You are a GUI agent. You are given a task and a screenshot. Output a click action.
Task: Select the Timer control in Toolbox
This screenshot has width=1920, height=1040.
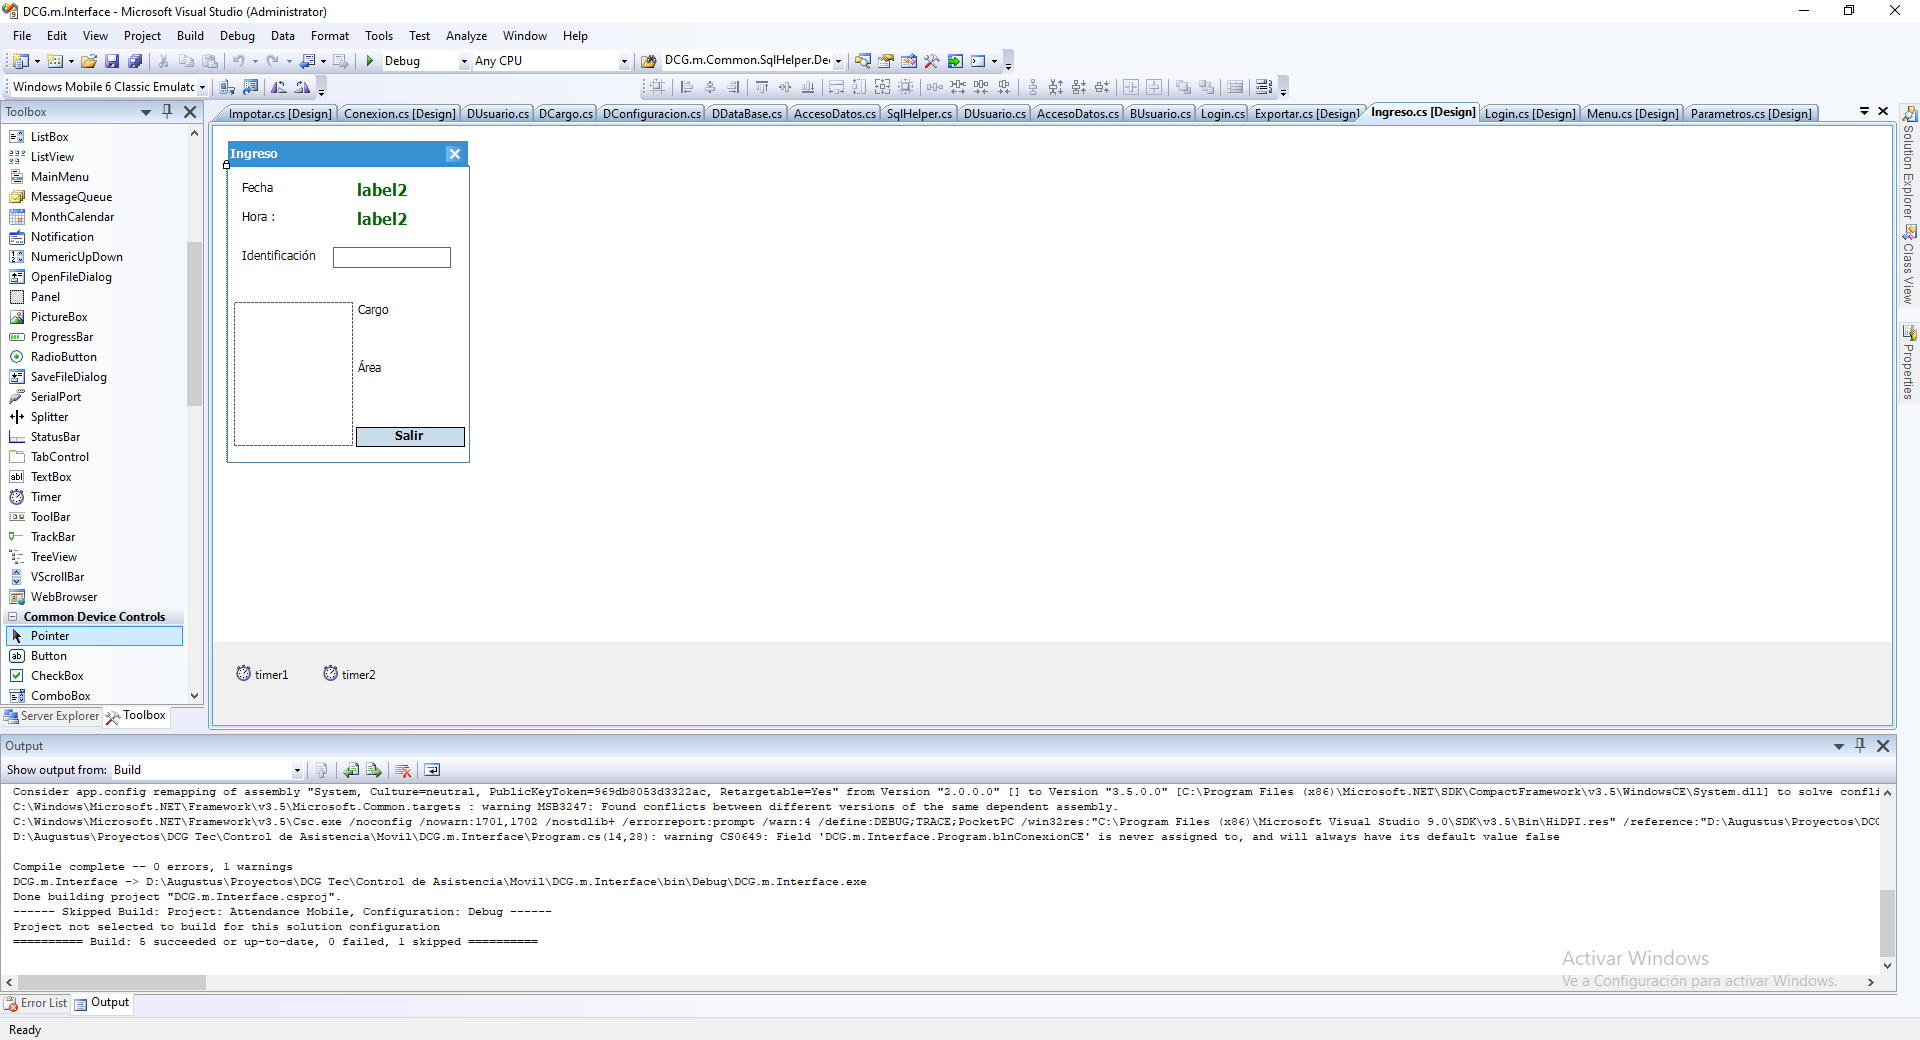tap(46, 497)
